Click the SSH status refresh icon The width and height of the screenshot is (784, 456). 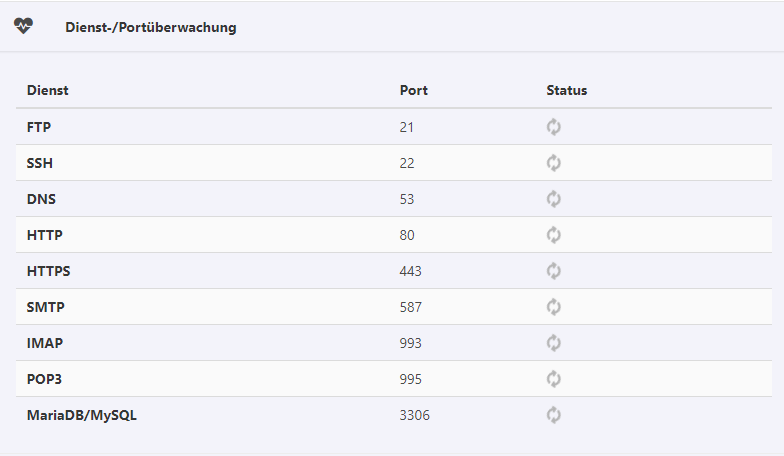554,163
